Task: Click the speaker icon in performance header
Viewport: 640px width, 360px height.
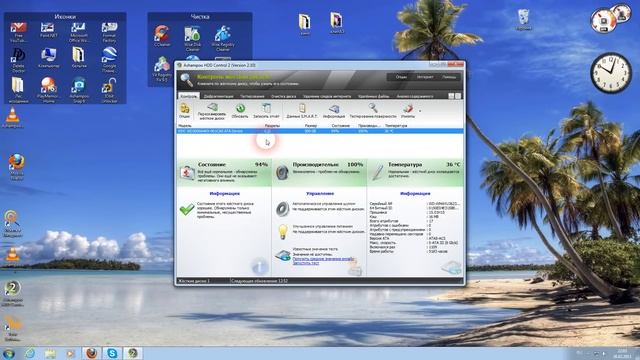Action: click(x=282, y=173)
